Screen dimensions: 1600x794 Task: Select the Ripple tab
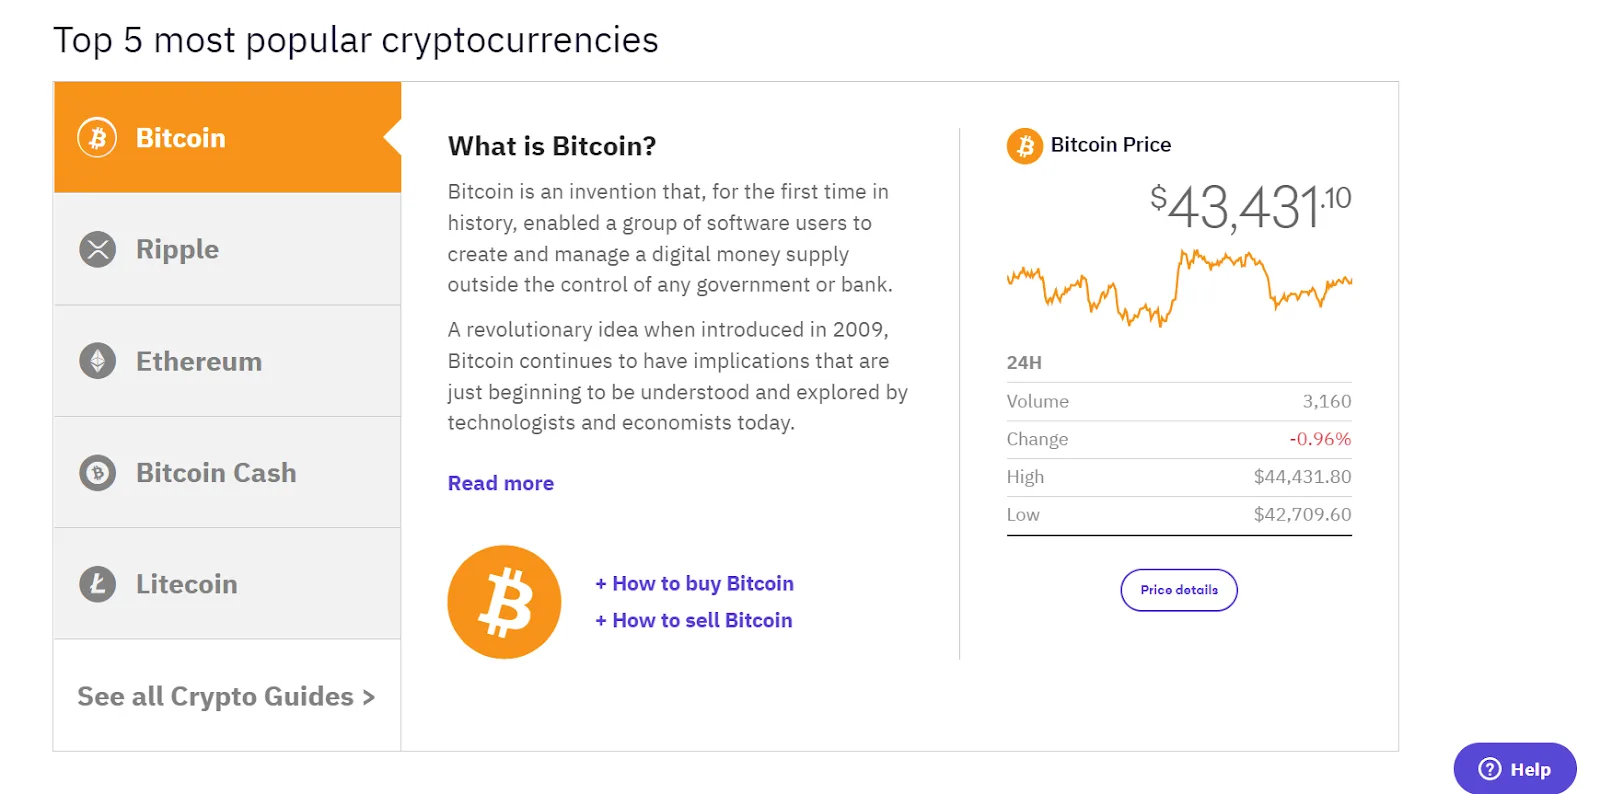227,249
